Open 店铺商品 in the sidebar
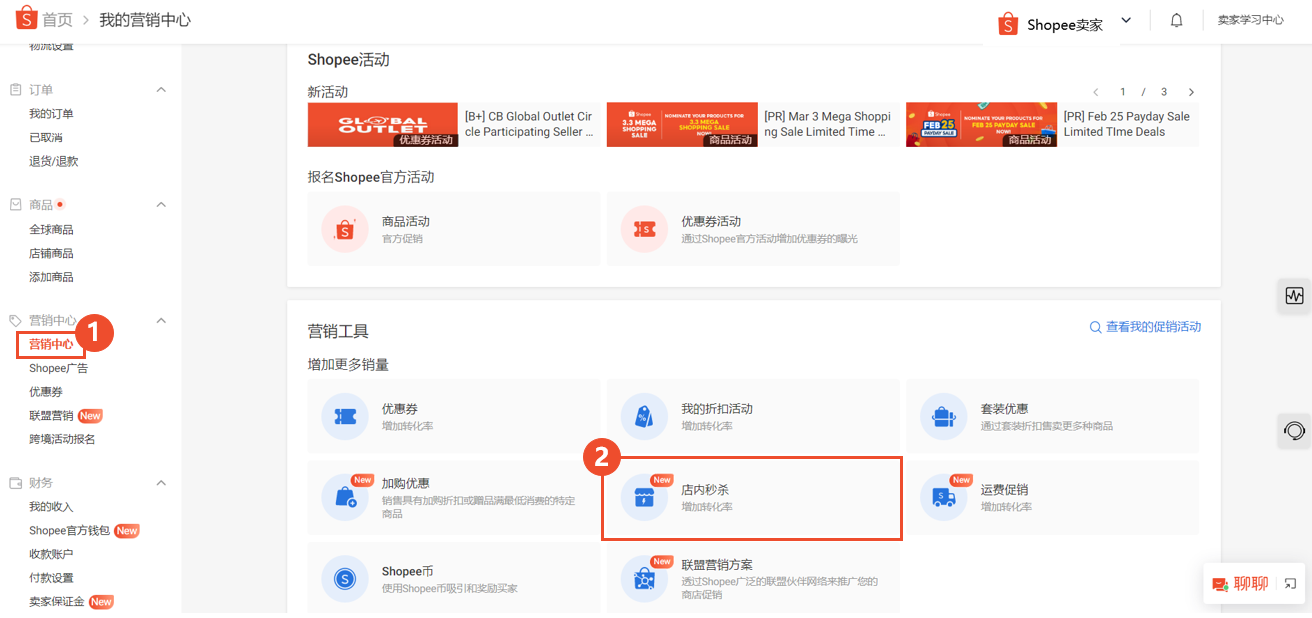This screenshot has width=1312, height=618. (51, 254)
